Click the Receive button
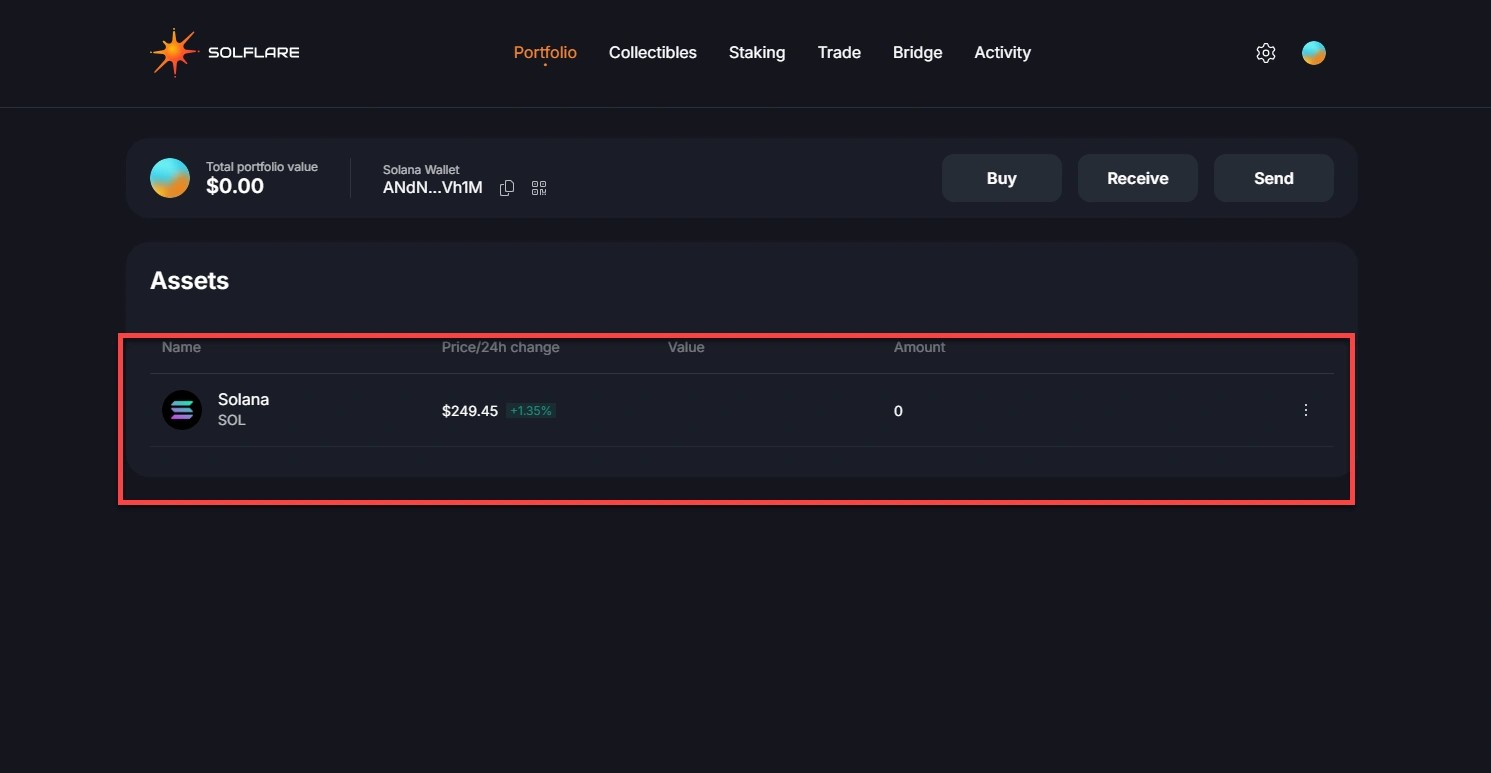This screenshot has height=773, width=1491. tap(1137, 178)
